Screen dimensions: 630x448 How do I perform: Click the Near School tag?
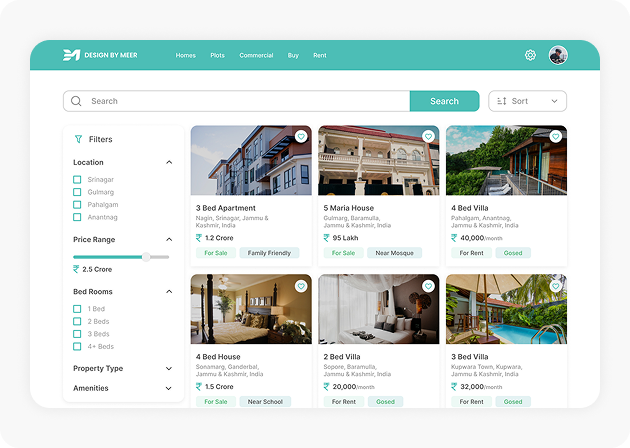(265, 401)
